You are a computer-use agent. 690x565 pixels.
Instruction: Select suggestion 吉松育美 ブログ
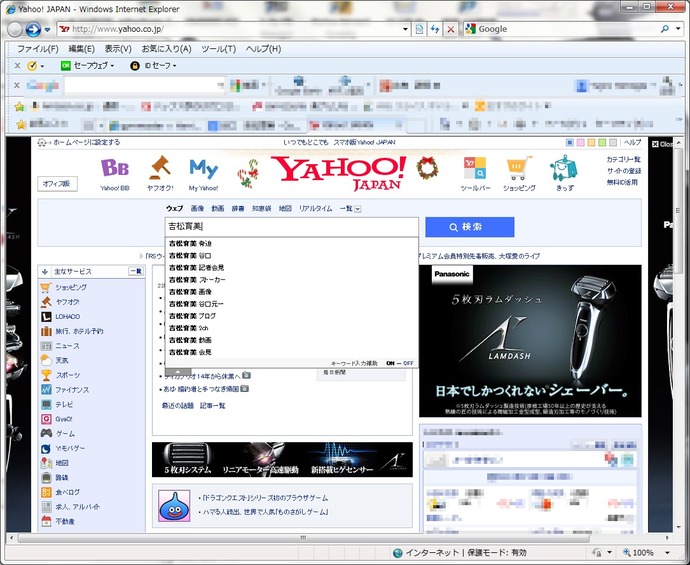[192, 316]
